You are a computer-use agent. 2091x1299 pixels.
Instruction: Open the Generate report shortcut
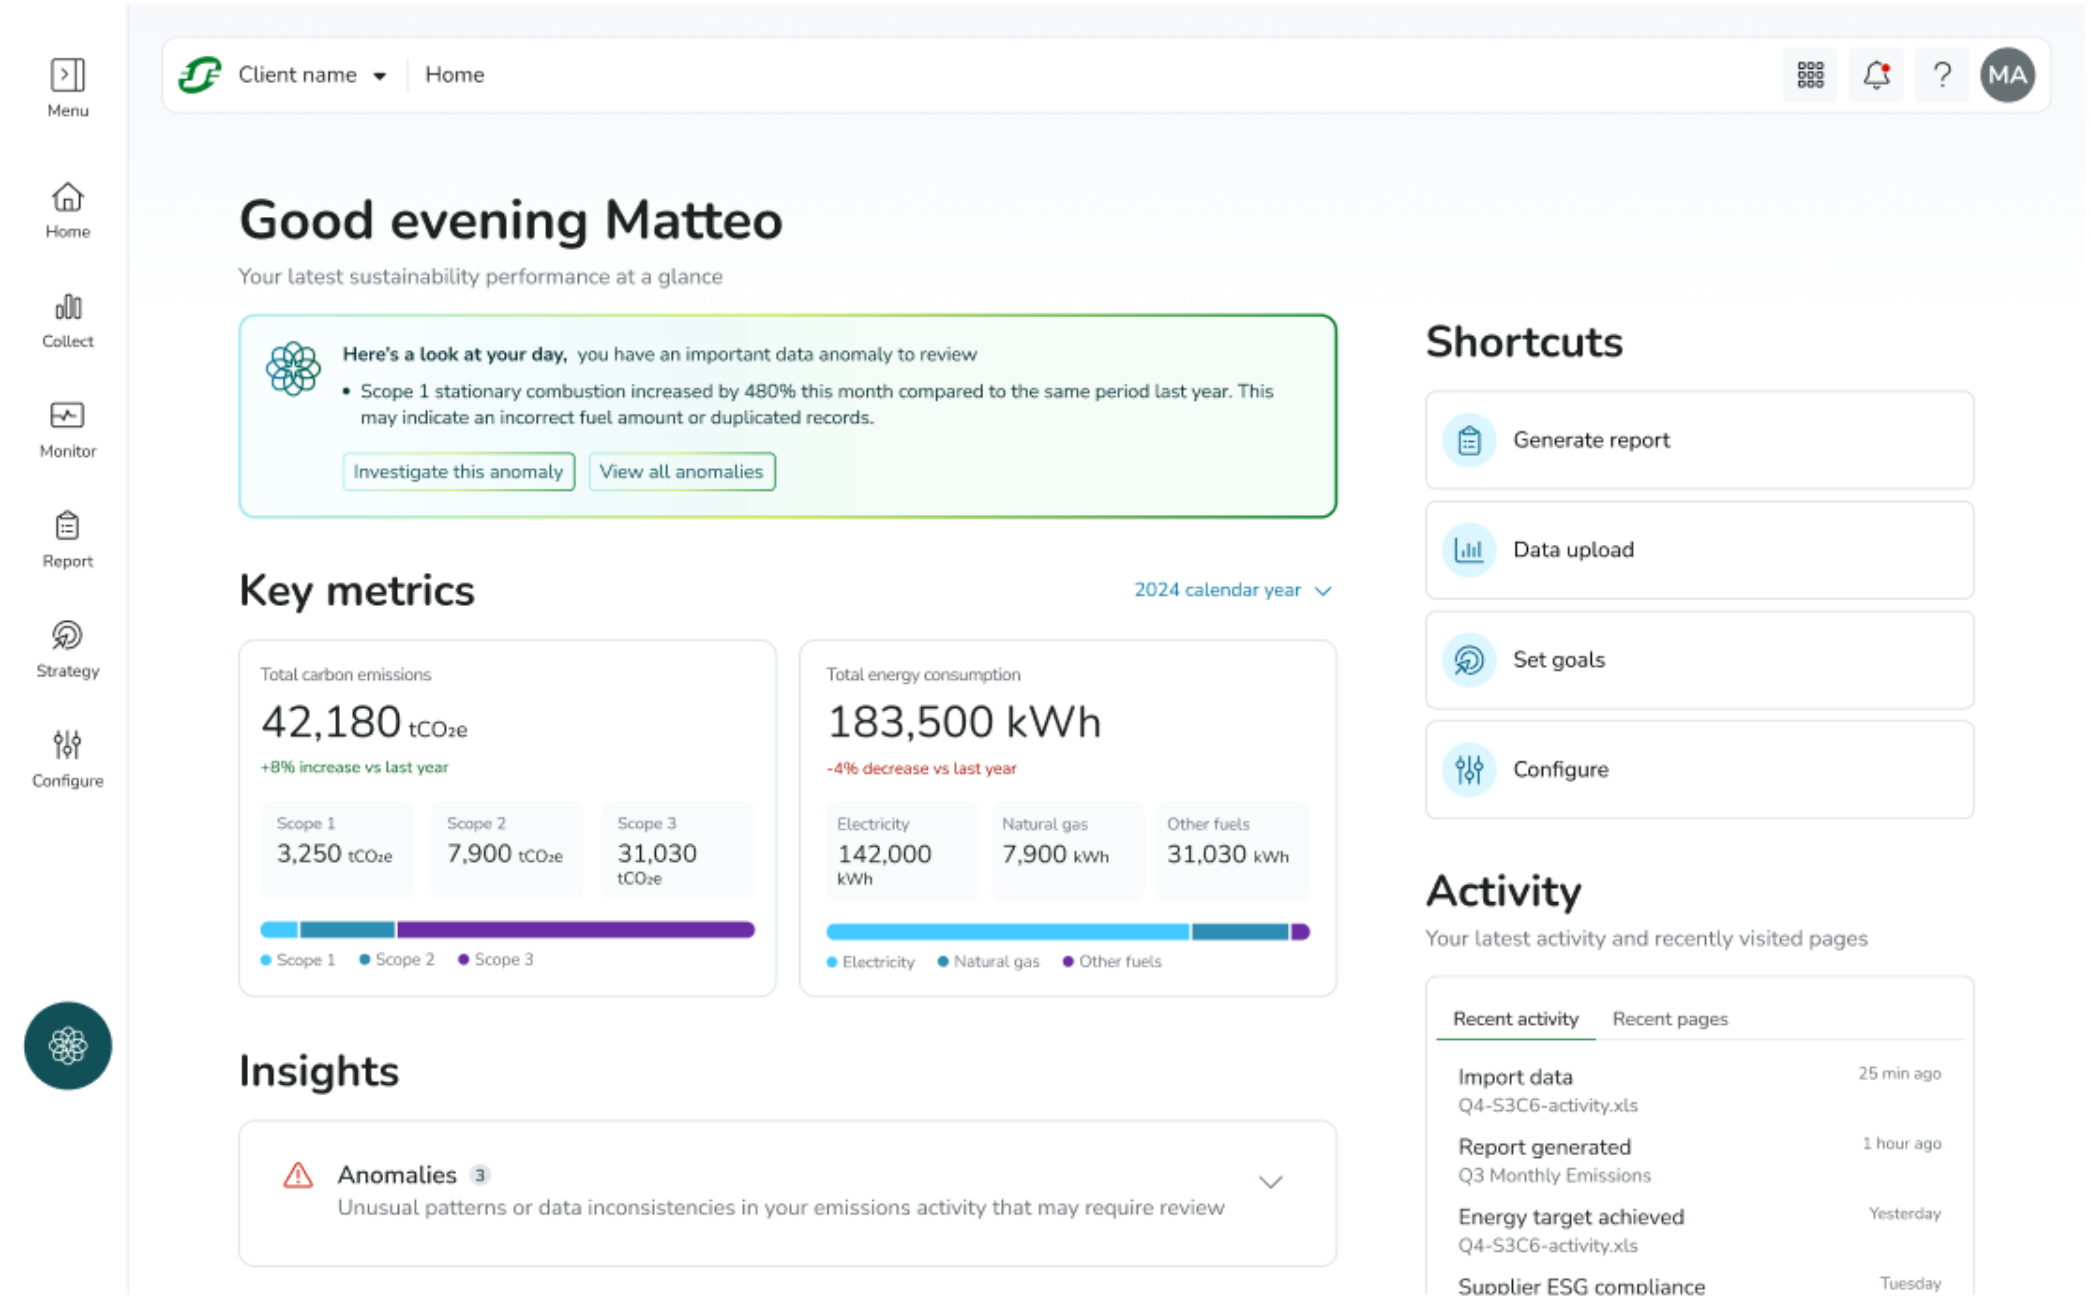tap(1698, 440)
